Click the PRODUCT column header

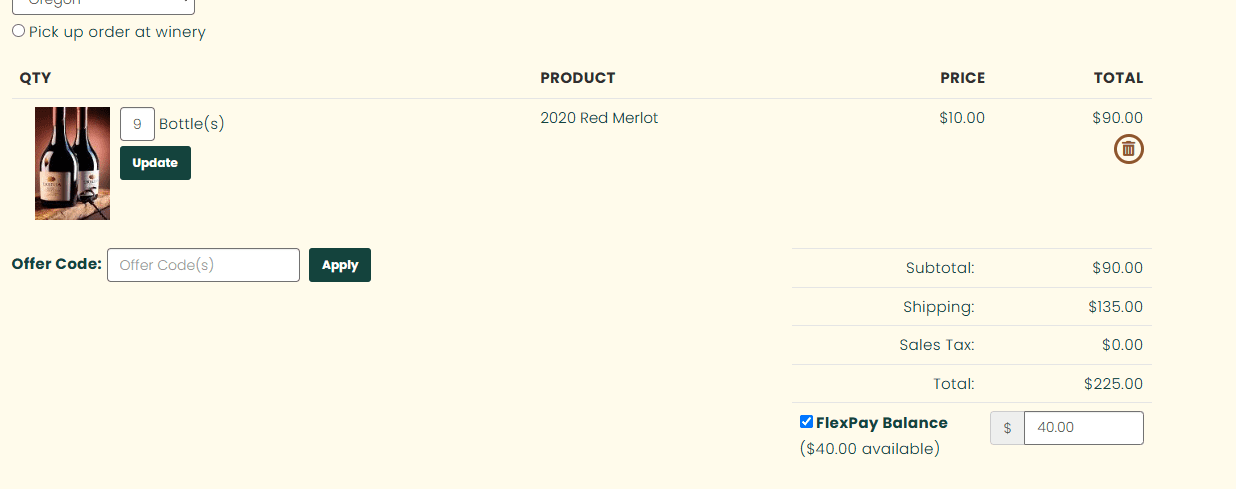coord(577,78)
